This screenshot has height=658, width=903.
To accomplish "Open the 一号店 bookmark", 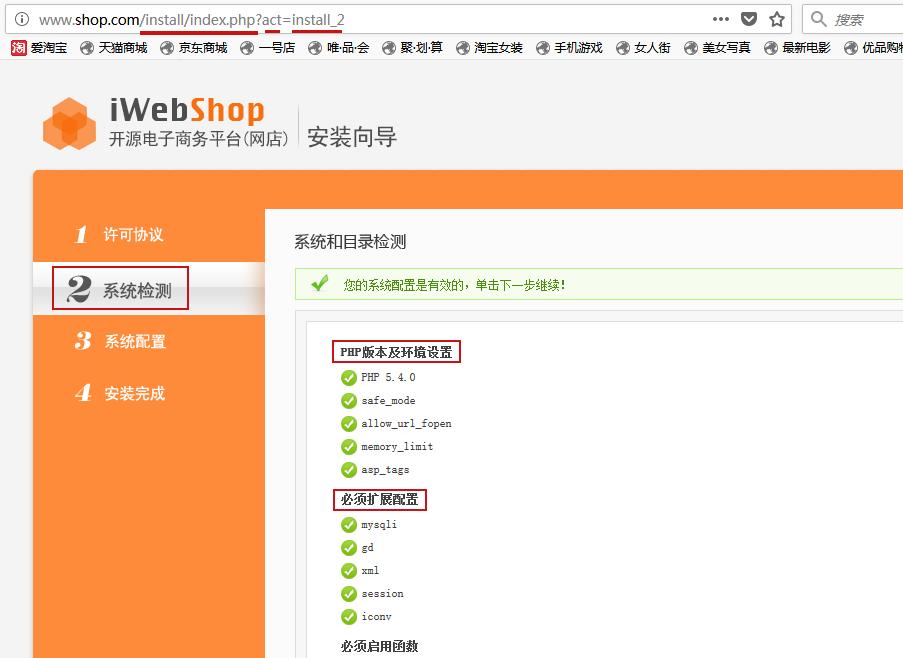I will (x=267, y=48).
